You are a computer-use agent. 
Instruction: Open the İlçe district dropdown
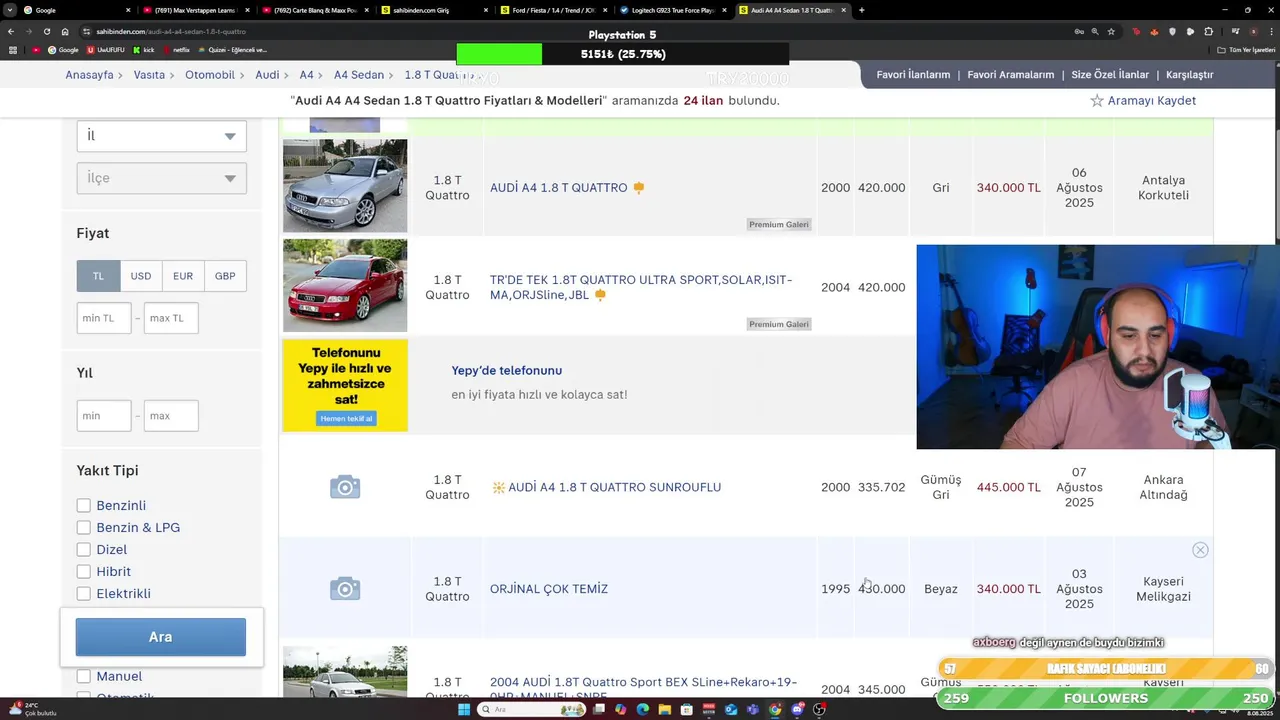point(161,178)
